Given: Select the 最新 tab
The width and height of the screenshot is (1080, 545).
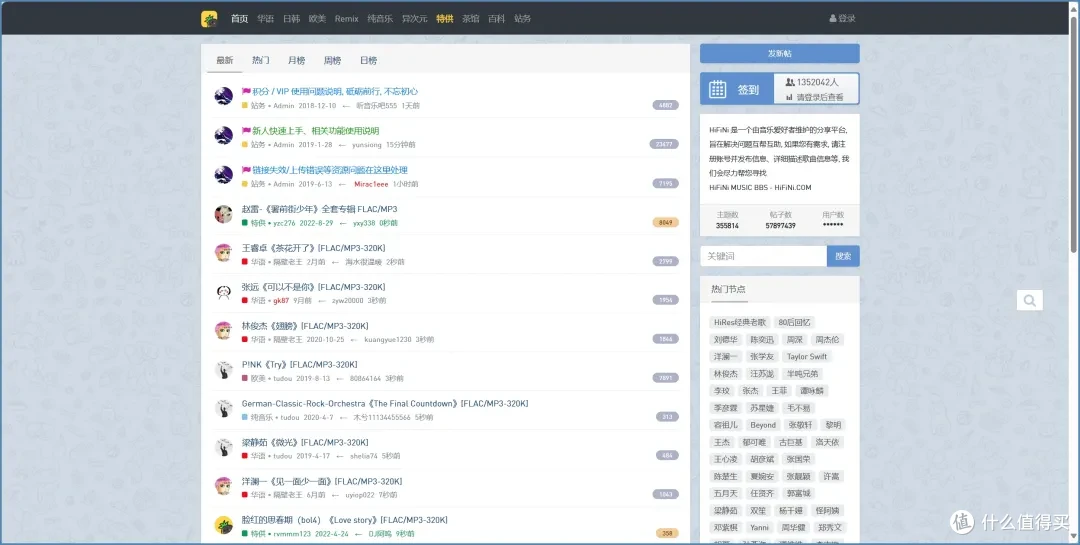Looking at the screenshot, I should [x=225, y=61].
